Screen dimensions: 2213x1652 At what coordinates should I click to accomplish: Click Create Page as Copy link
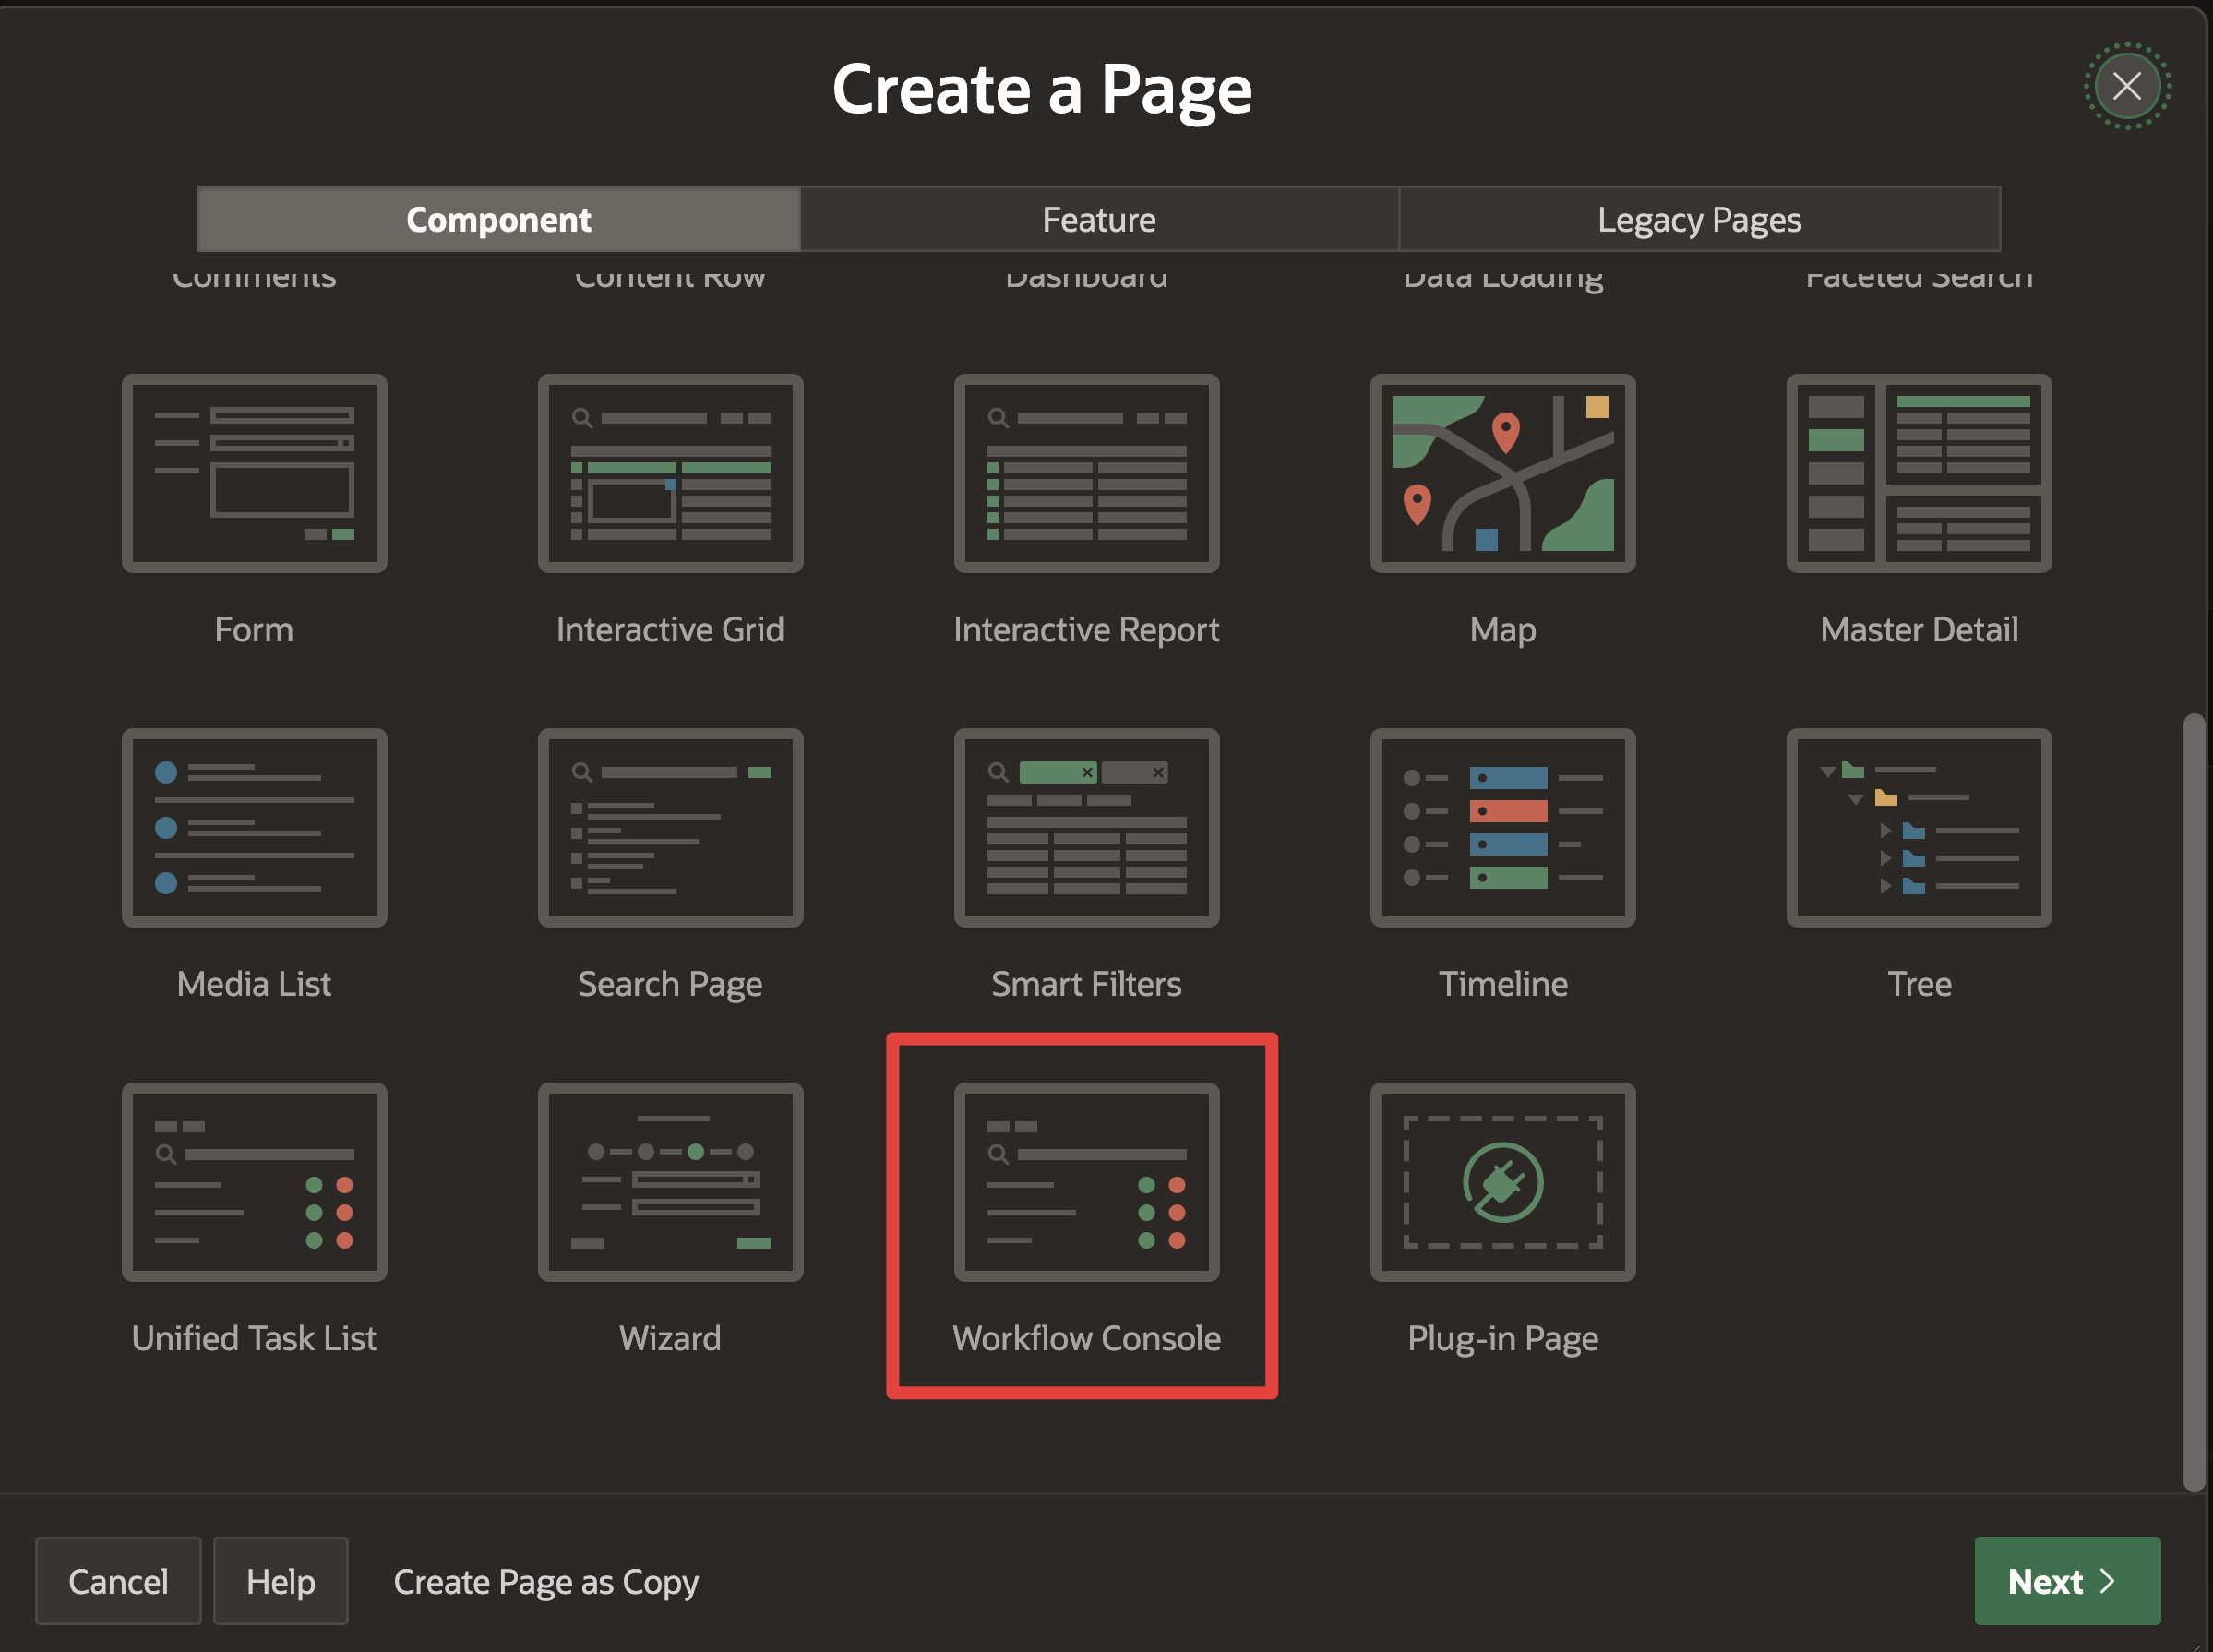pyautogui.click(x=546, y=1581)
